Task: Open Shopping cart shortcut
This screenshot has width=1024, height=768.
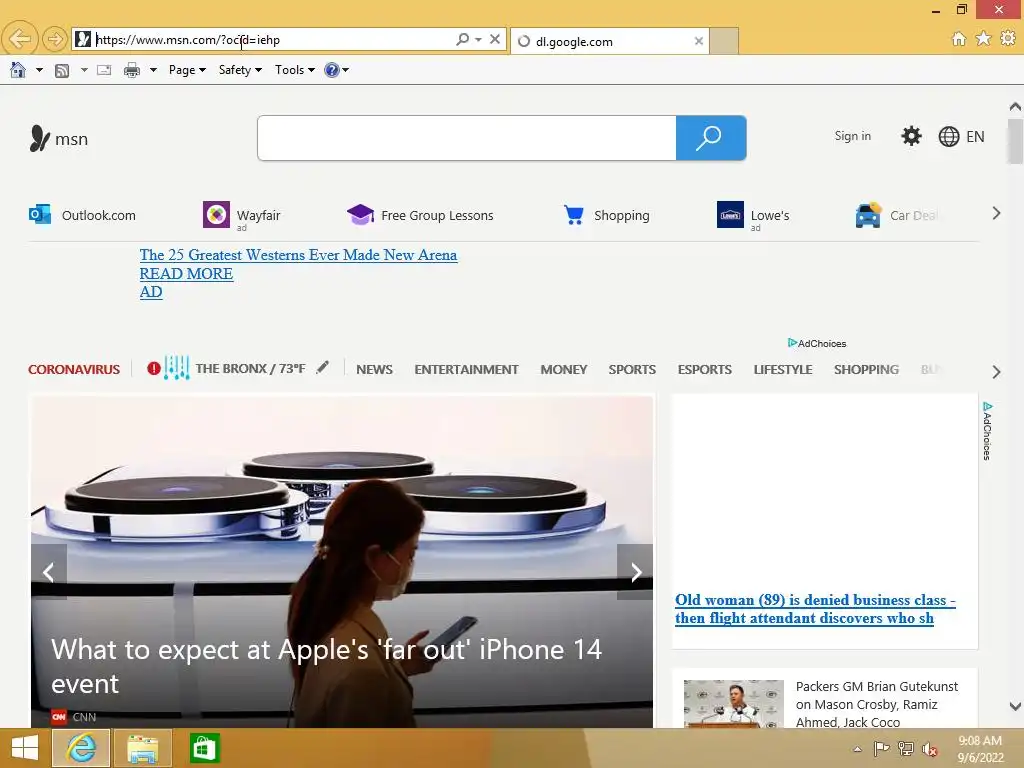Action: coord(606,215)
